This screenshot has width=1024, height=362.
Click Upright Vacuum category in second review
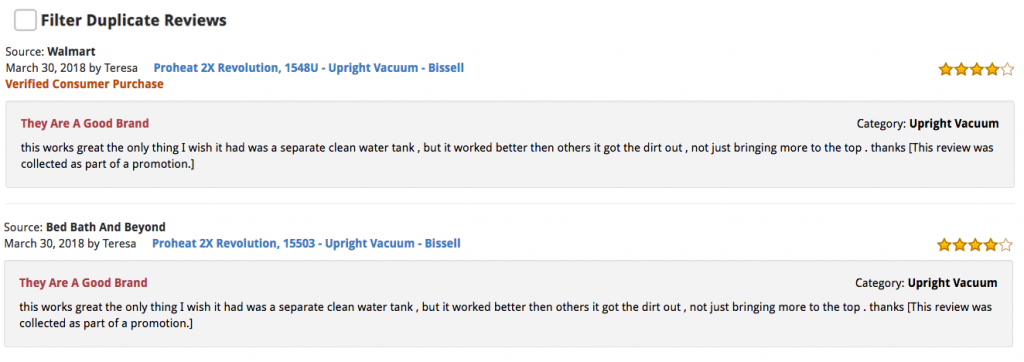coord(952,283)
